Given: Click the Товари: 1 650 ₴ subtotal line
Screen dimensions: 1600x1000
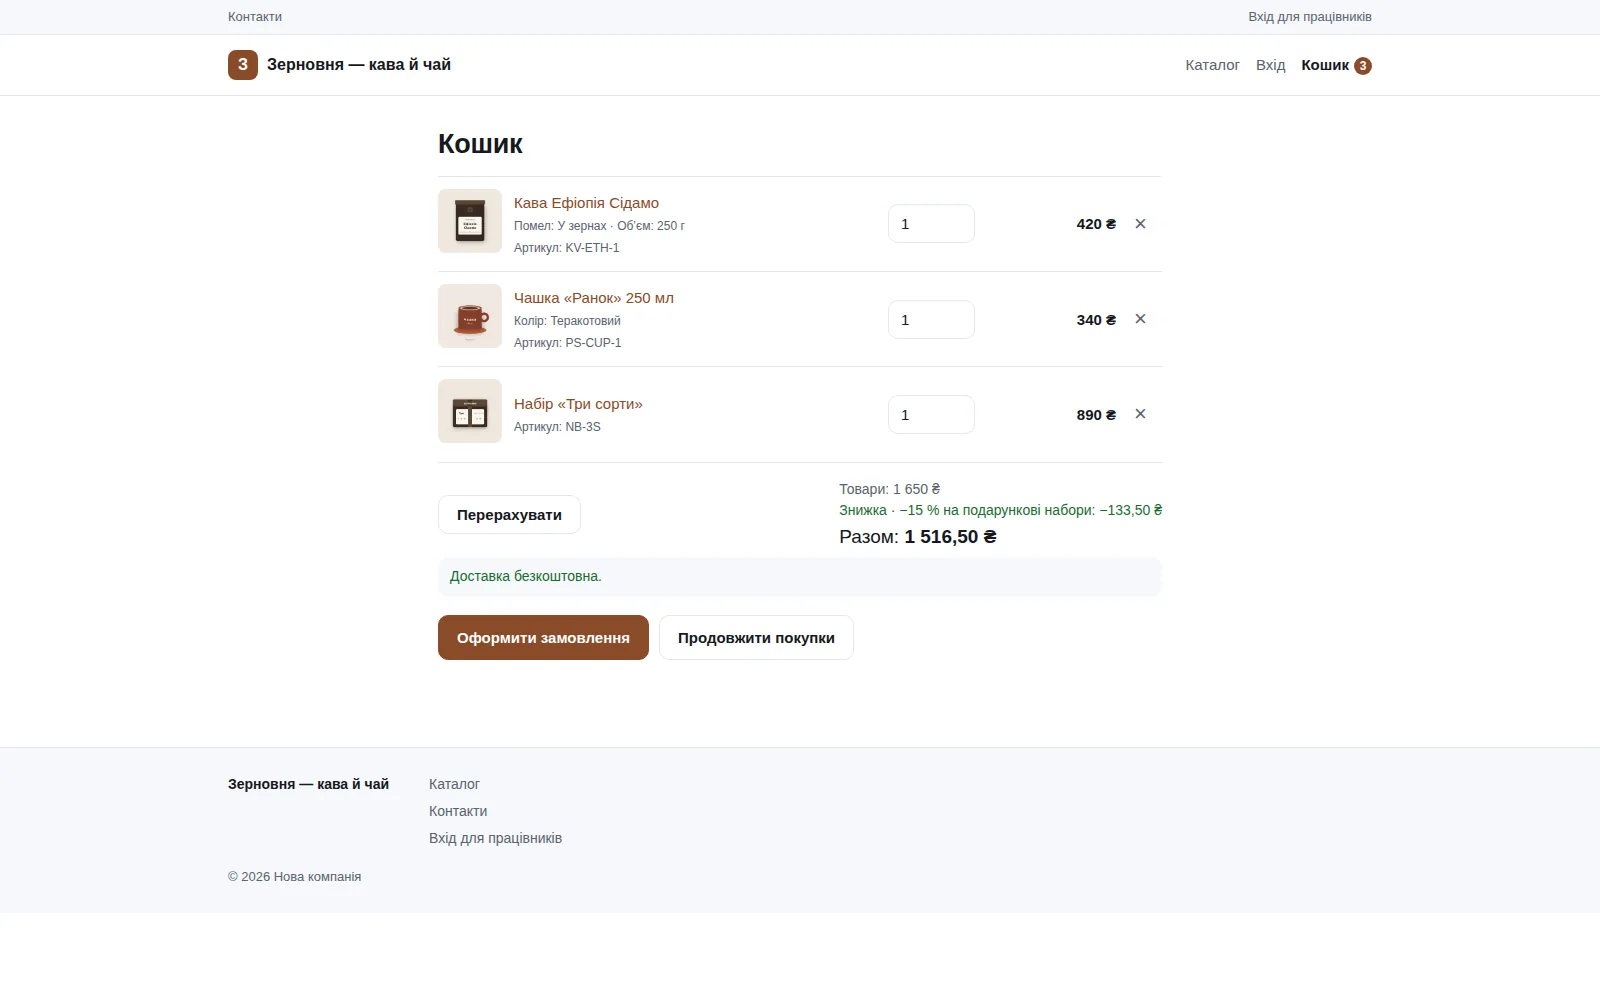Looking at the screenshot, I should 890,489.
